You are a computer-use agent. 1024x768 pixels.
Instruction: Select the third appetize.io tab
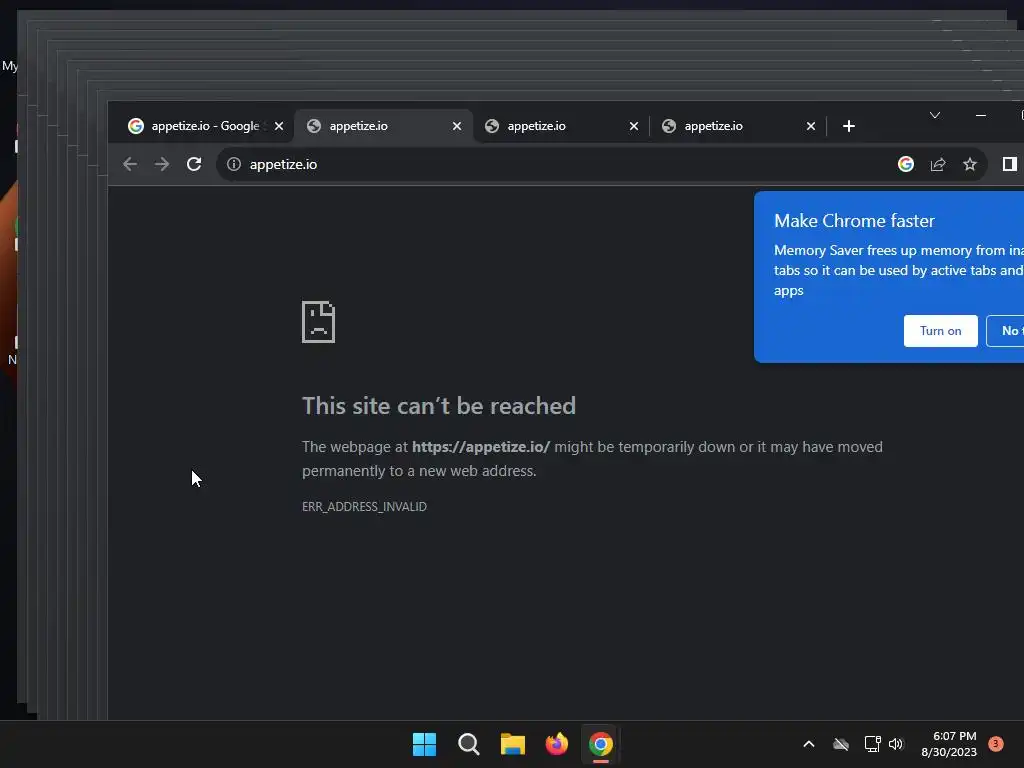[560, 126]
